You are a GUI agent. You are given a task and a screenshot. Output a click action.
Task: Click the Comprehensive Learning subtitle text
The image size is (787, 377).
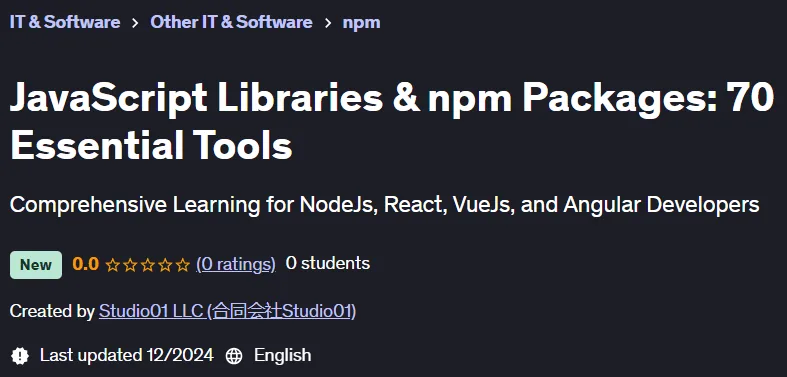(x=384, y=205)
